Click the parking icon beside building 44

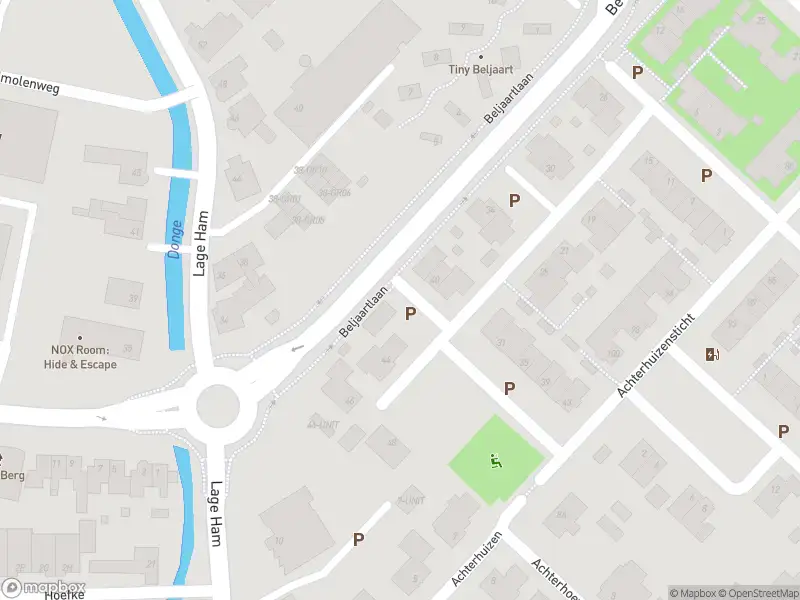(410, 314)
